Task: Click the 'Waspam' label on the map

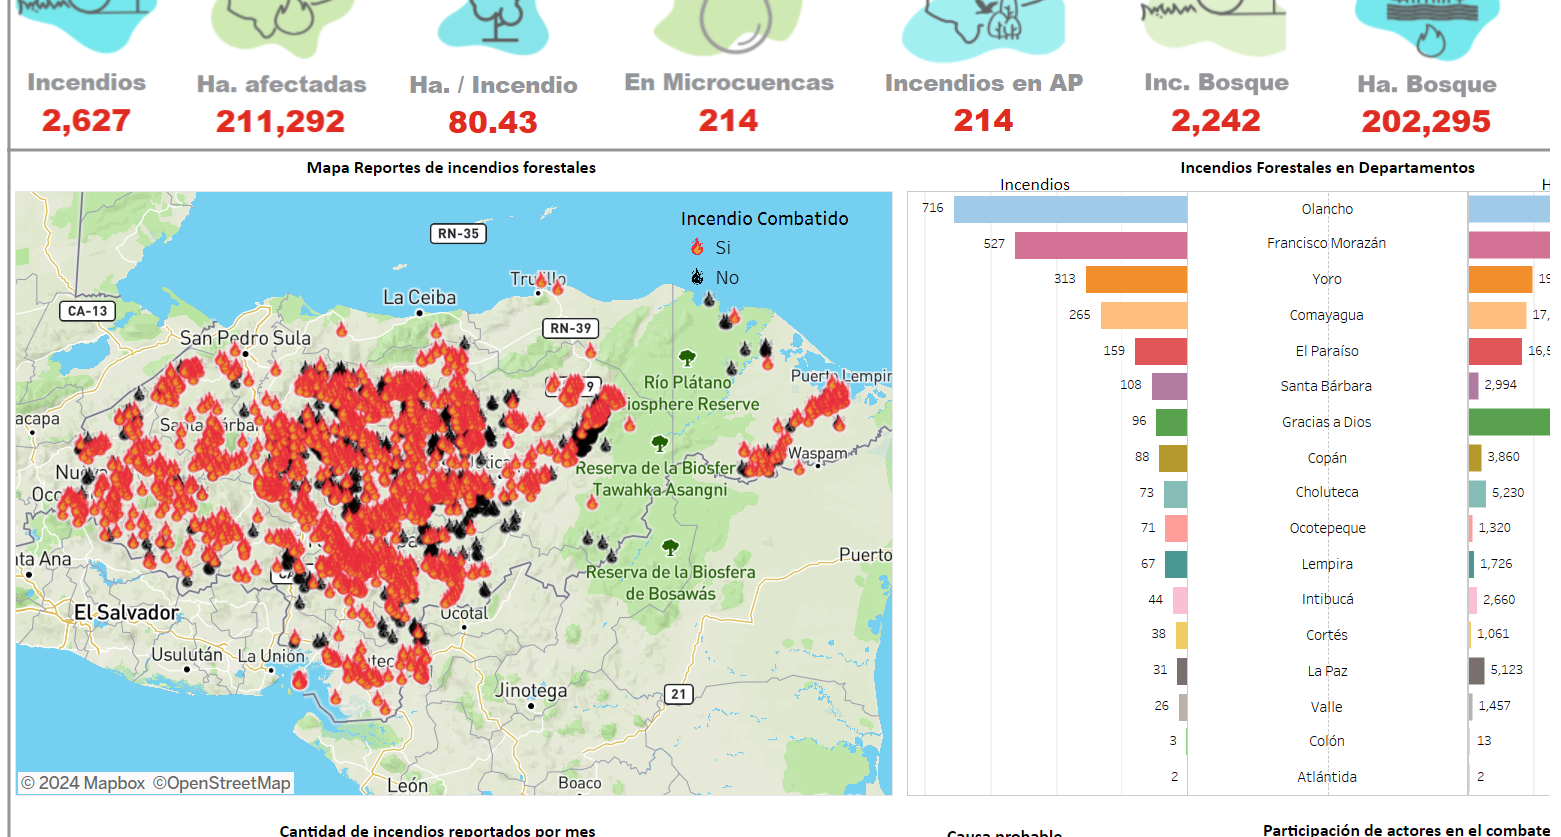Action: click(817, 453)
